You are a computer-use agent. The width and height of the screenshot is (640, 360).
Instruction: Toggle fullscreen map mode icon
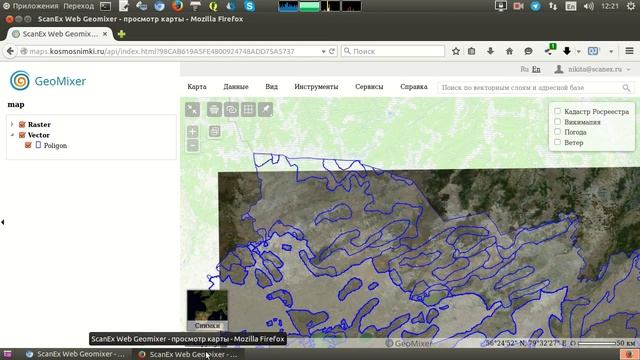pos(192,109)
